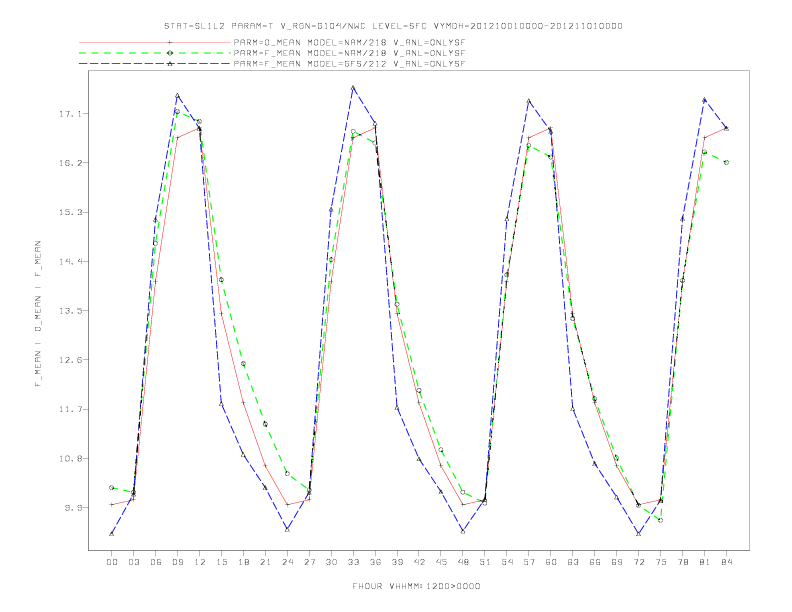The width and height of the screenshot is (792, 612).
Task: Click the y-axis tick label 11.7
Action: (x=70, y=410)
